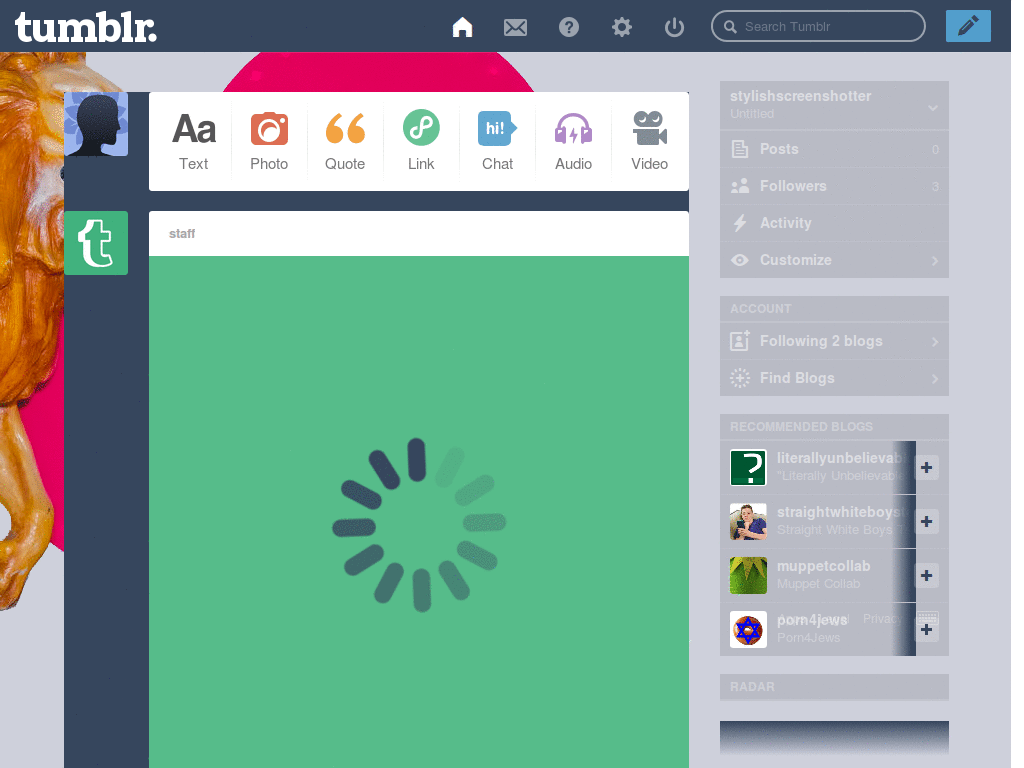Viewport: 1024px width, 768px height.
Task: Open the Help question mark icon
Action: [569, 27]
